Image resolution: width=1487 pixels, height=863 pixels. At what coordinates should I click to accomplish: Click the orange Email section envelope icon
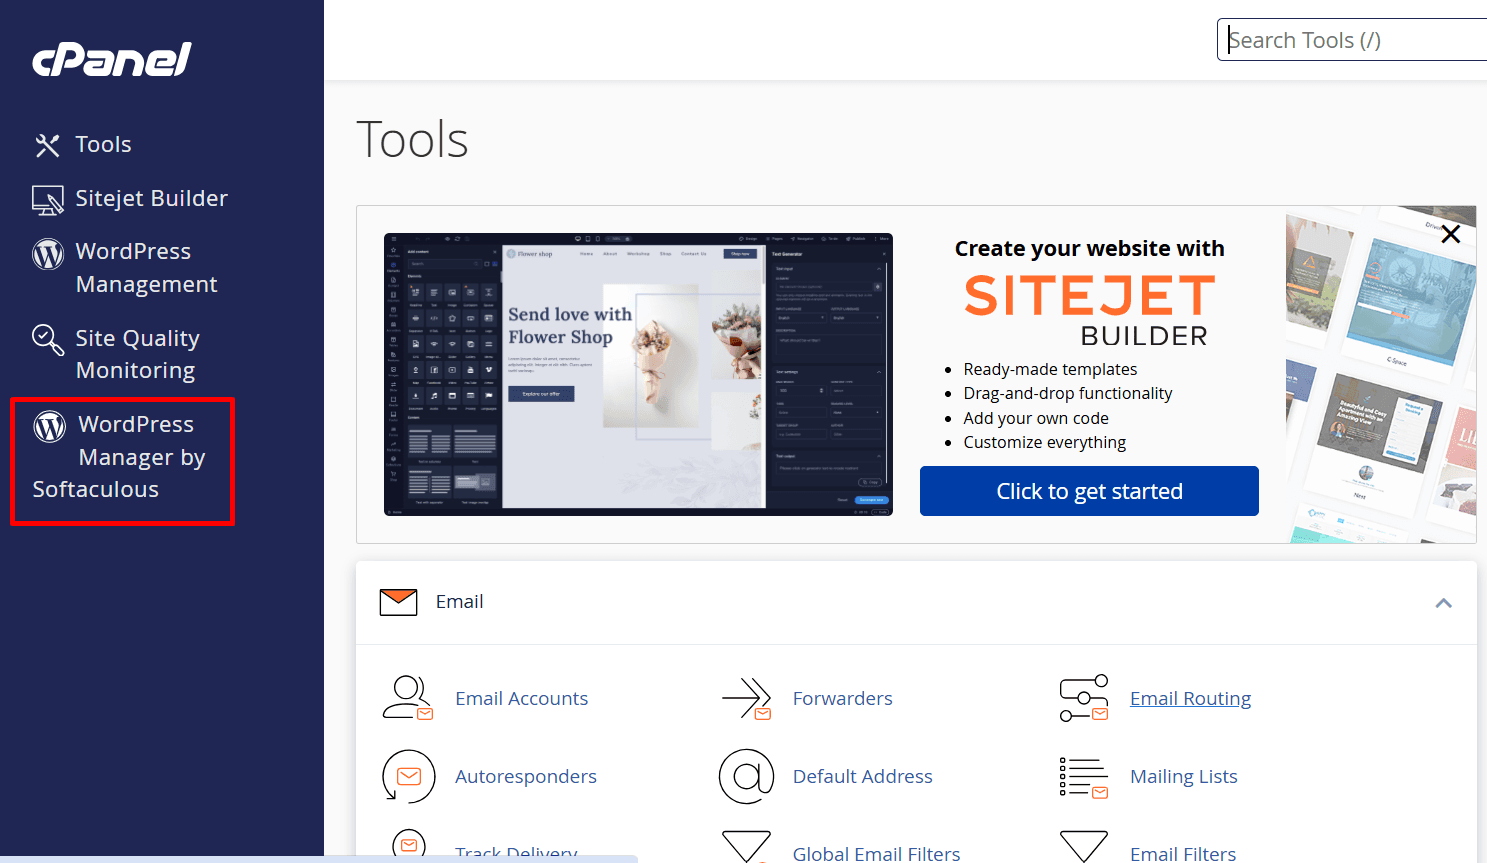[x=398, y=601]
